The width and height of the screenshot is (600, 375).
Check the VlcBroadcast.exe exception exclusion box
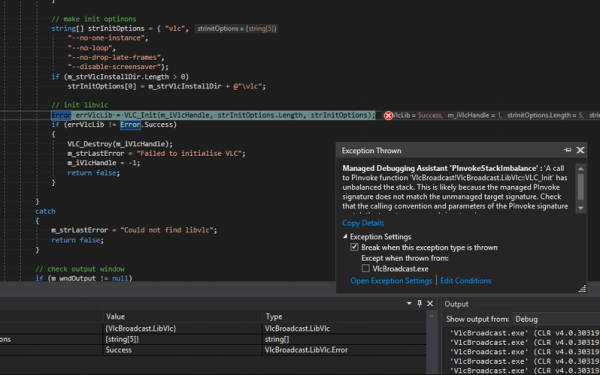tap(366, 268)
